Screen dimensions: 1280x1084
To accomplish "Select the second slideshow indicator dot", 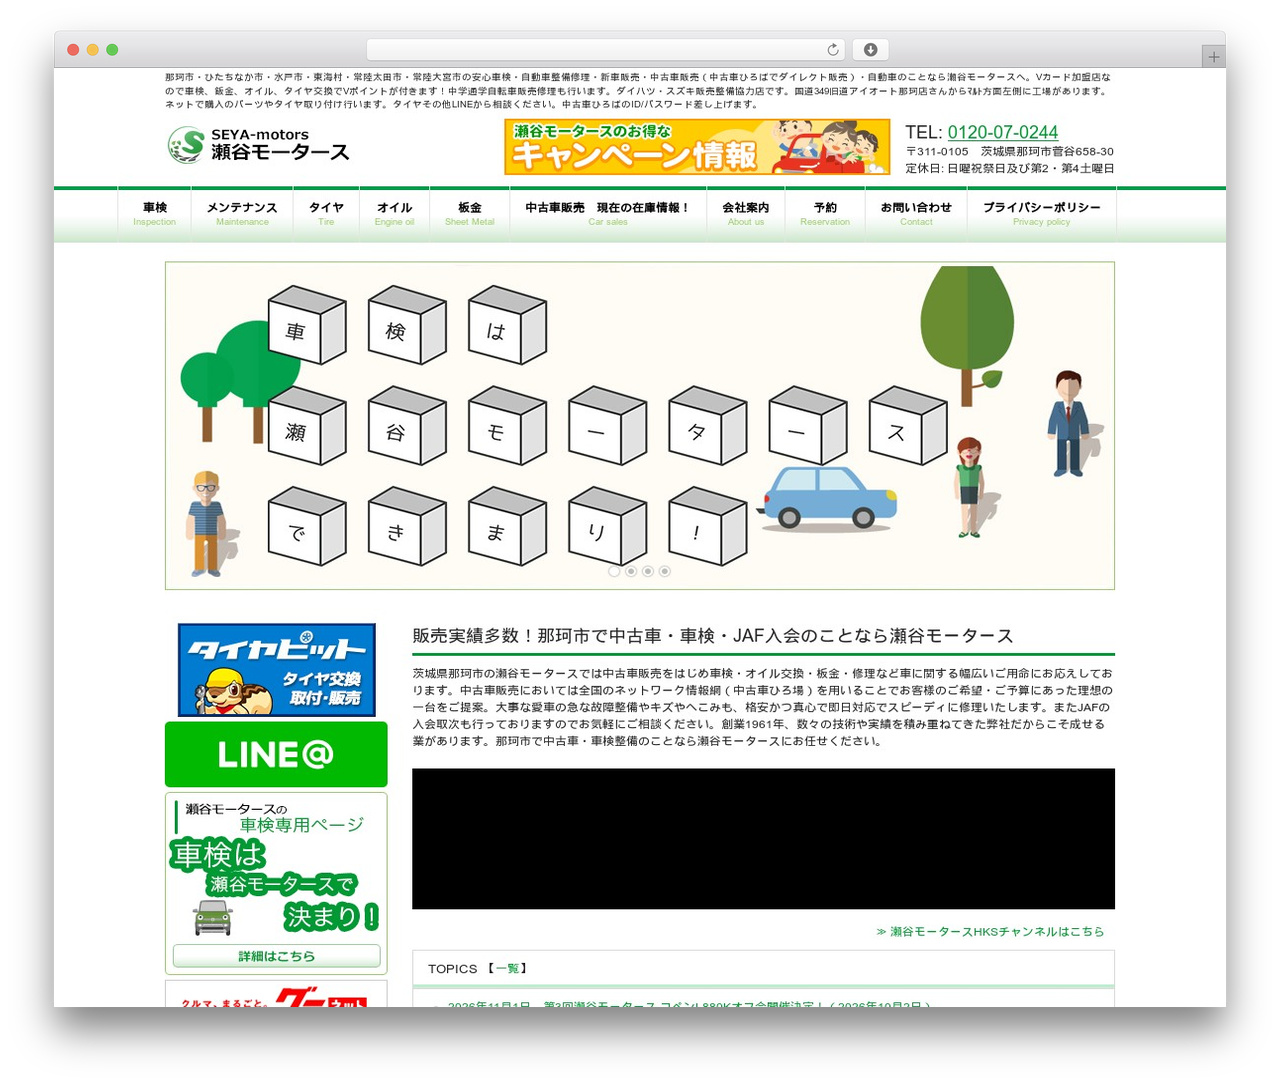I will pos(631,571).
